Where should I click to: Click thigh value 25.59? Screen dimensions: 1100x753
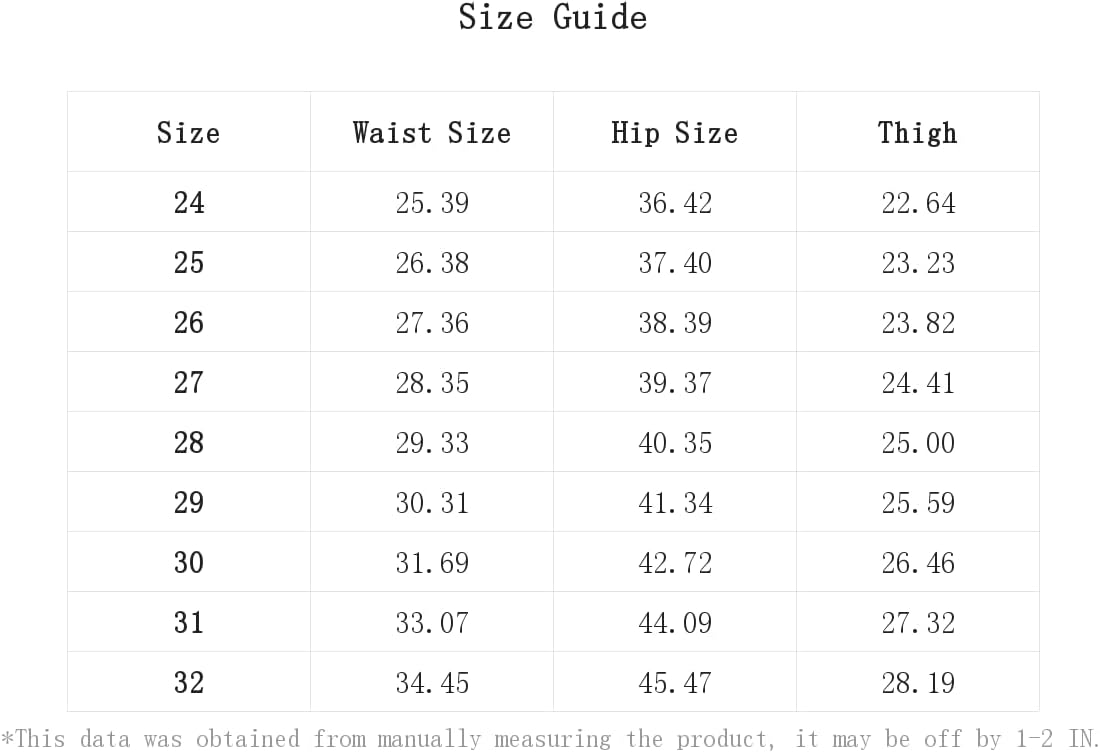(x=918, y=503)
